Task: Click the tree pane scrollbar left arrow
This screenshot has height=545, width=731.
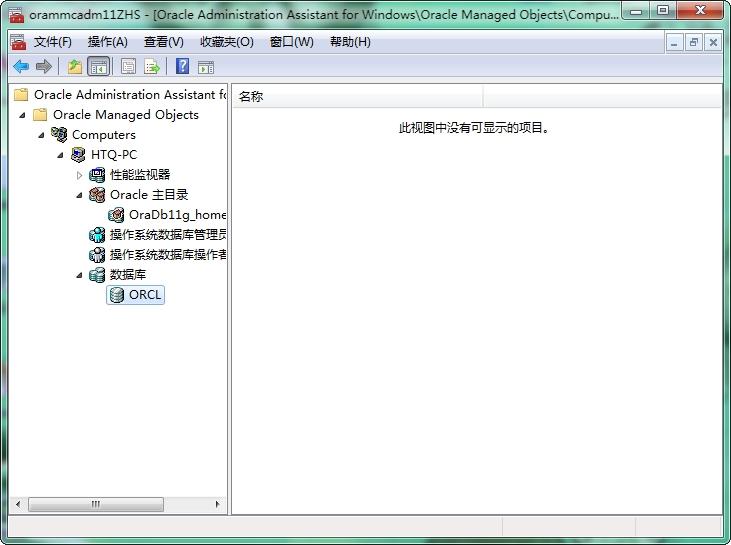Action: tap(18, 504)
